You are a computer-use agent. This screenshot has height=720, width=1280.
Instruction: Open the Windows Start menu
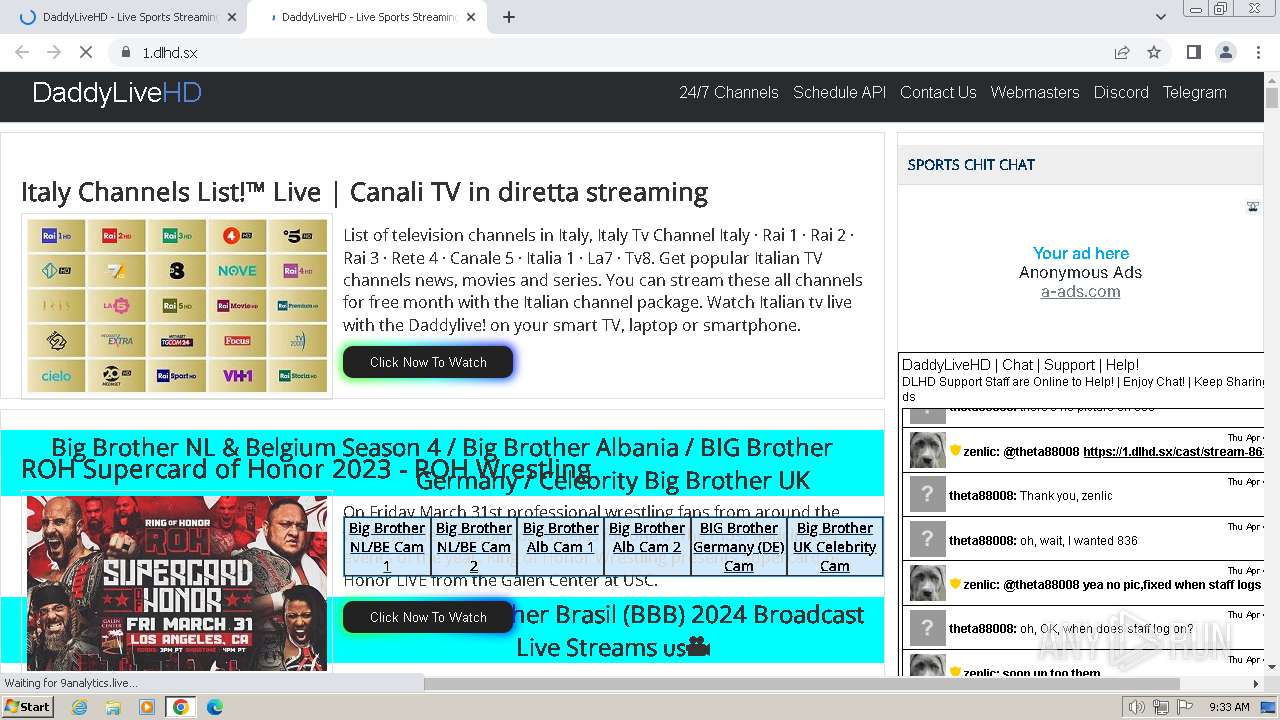coord(27,706)
